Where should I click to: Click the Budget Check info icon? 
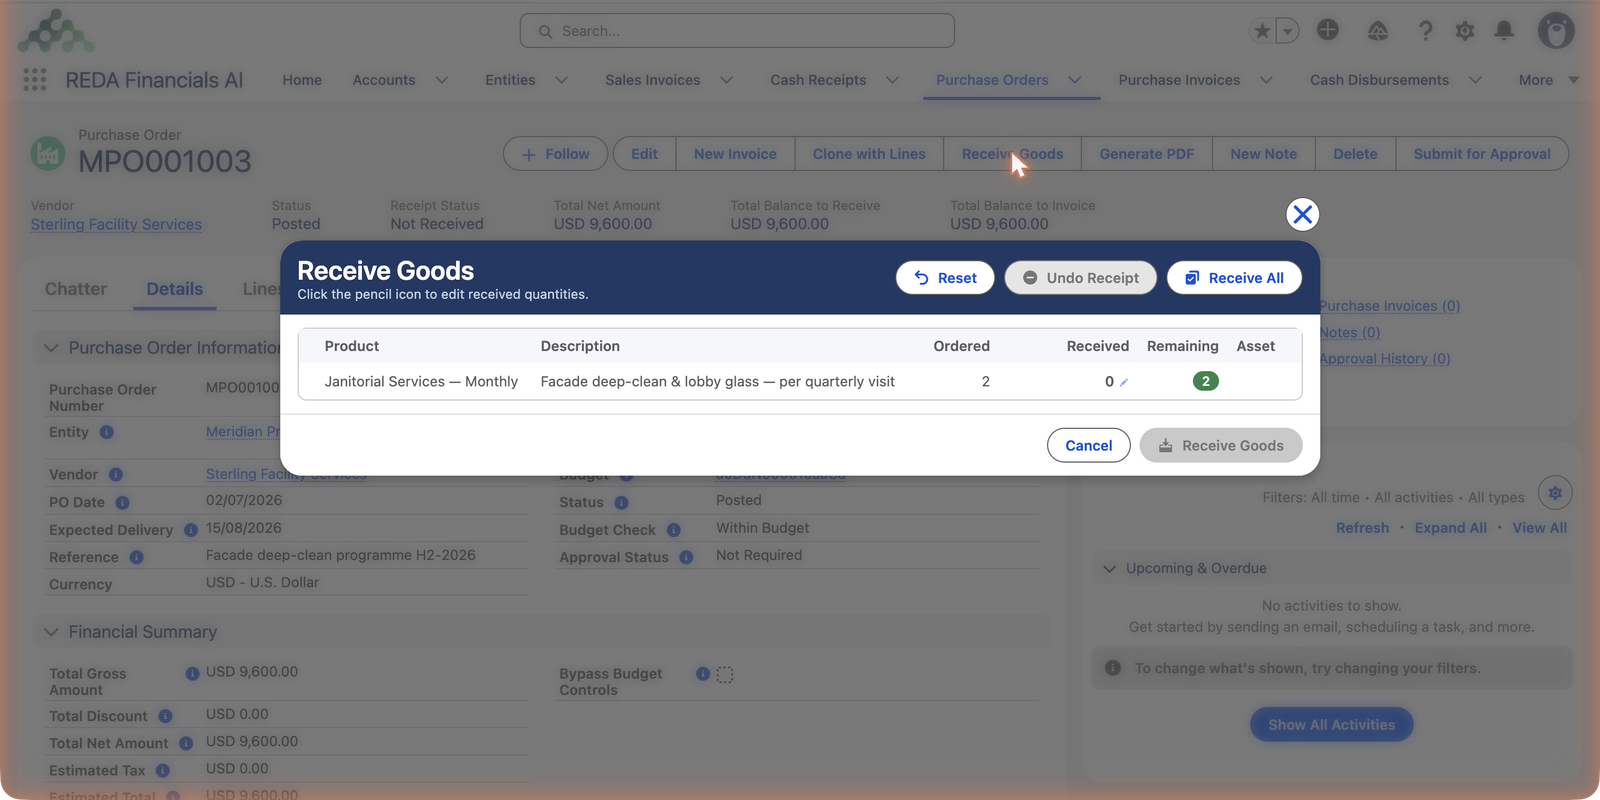(674, 530)
